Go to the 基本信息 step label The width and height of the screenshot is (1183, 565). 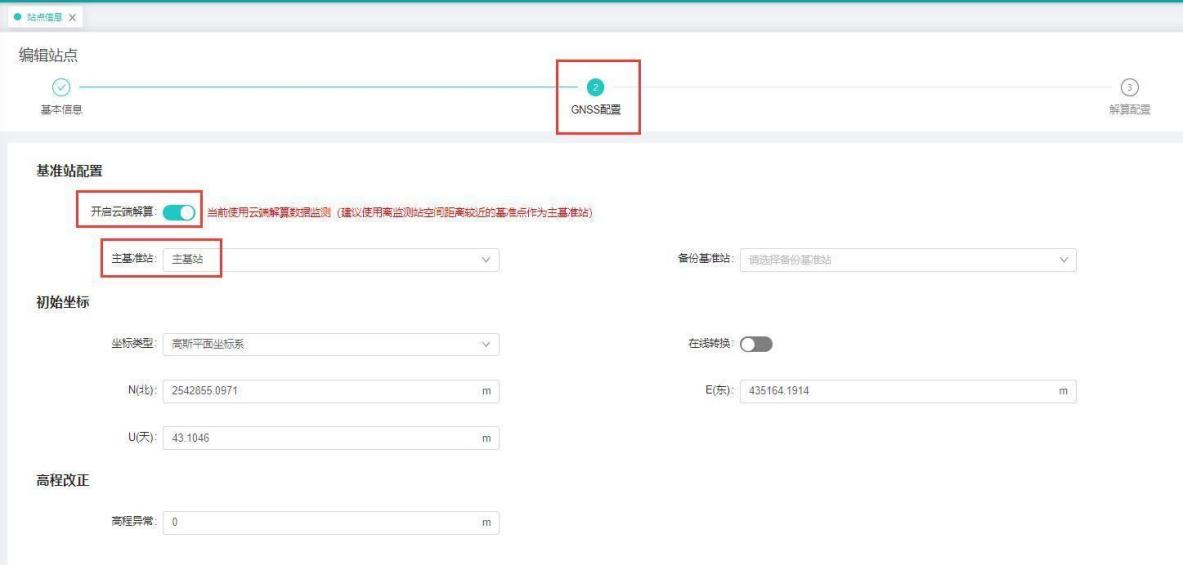tap(60, 110)
